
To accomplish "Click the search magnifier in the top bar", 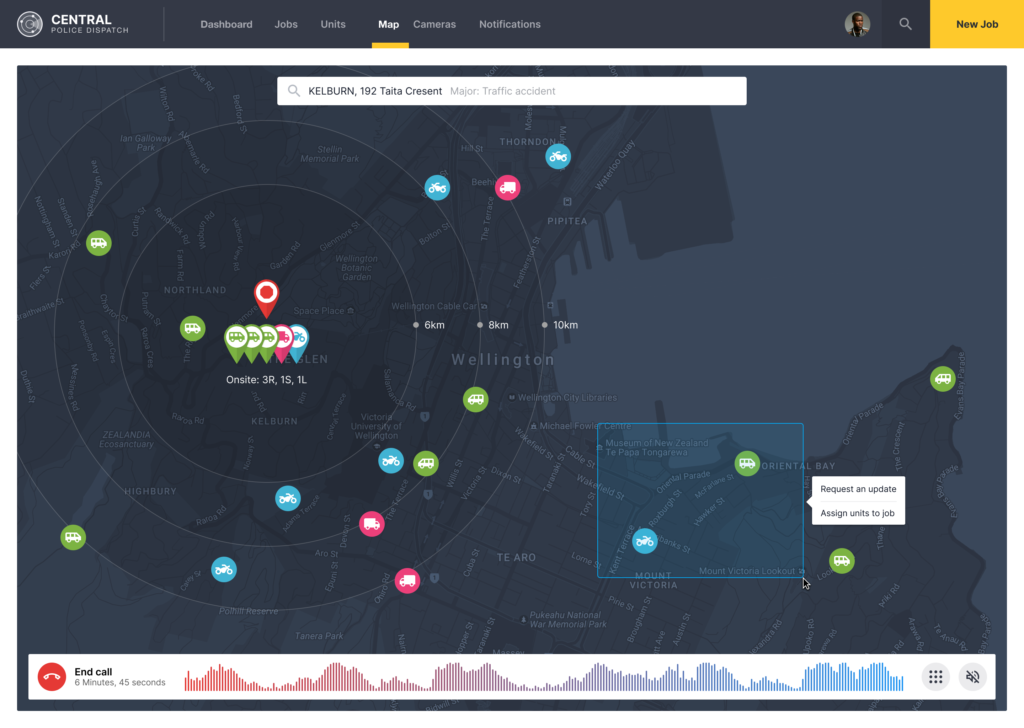I will click(904, 22).
